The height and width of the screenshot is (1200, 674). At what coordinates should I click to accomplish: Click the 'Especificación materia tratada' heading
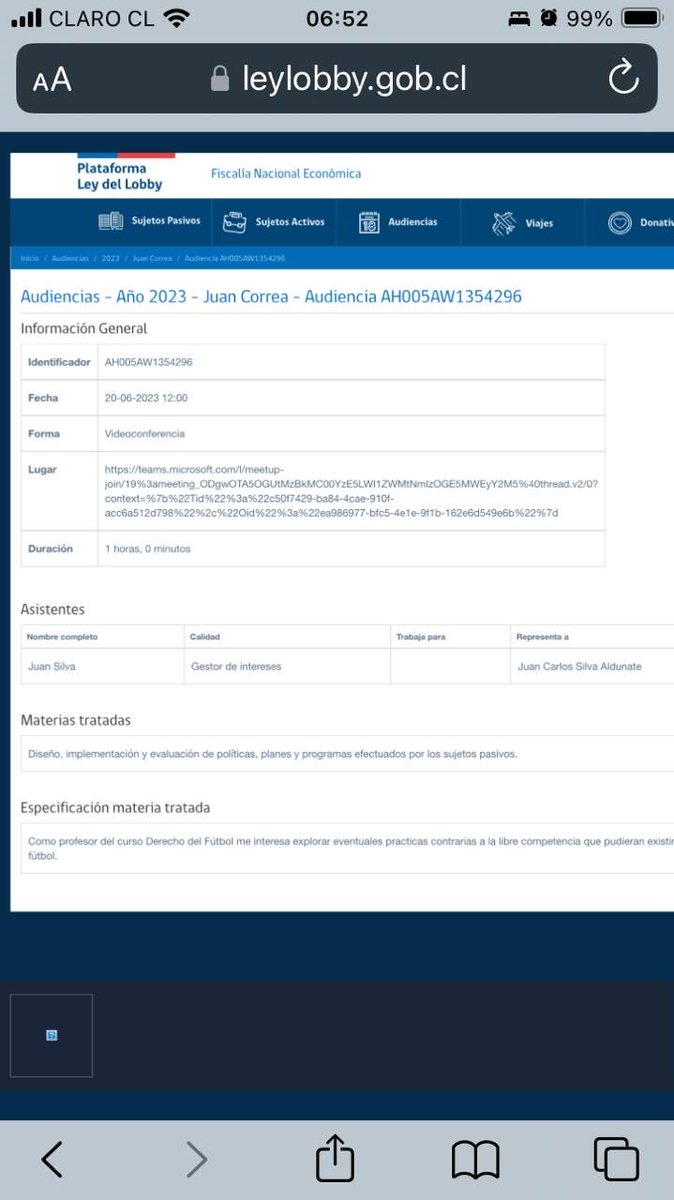pos(115,807)
